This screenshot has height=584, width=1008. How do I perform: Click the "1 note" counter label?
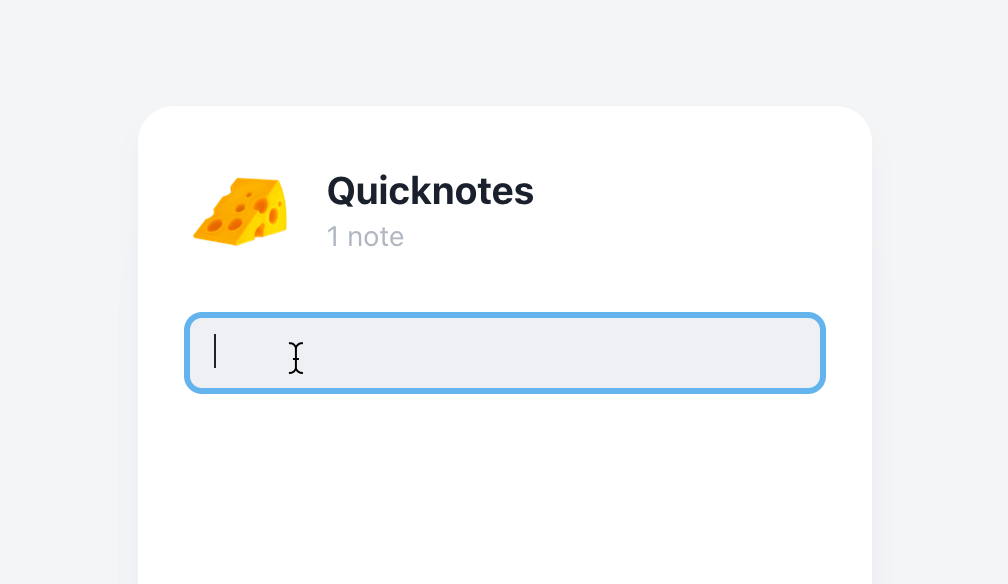coord(365,237)
